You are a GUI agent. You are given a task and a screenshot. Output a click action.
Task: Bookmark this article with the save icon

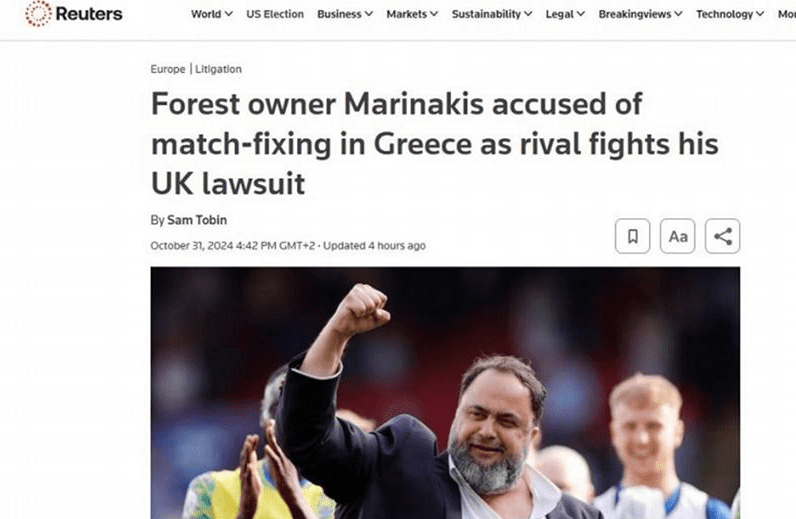(632, 236)
